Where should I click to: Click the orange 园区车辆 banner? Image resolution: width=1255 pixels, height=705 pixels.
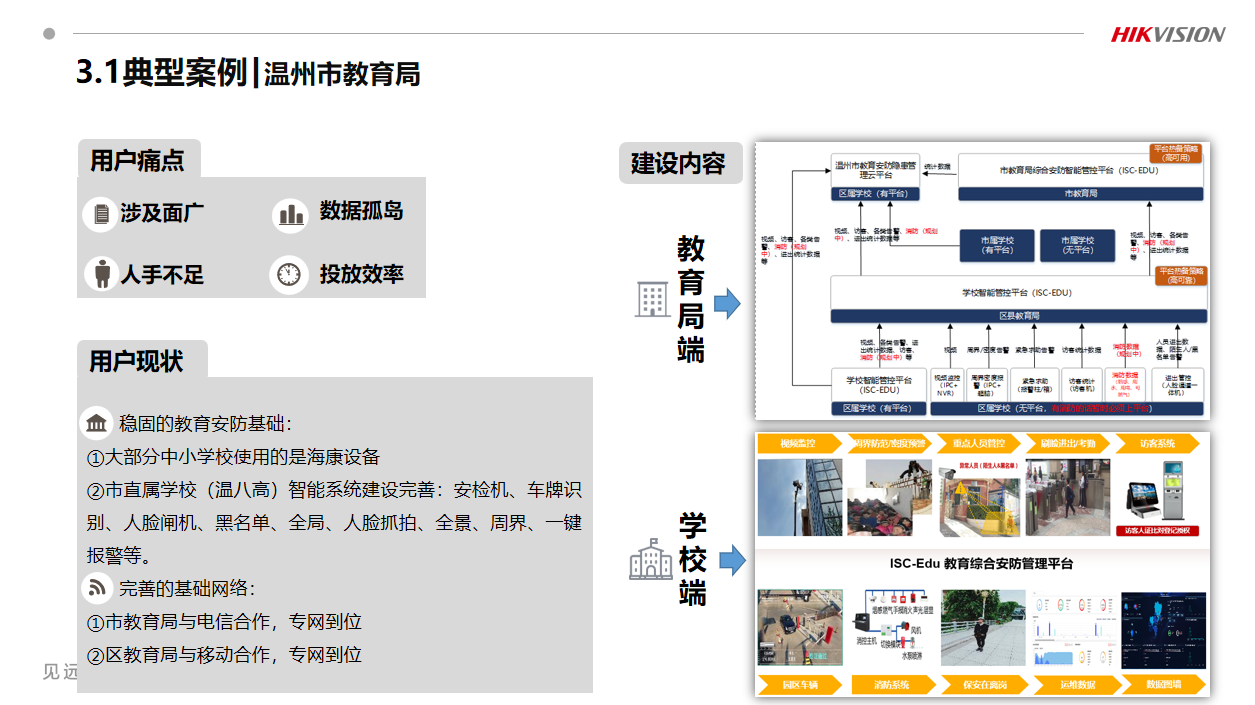(799, 685)
